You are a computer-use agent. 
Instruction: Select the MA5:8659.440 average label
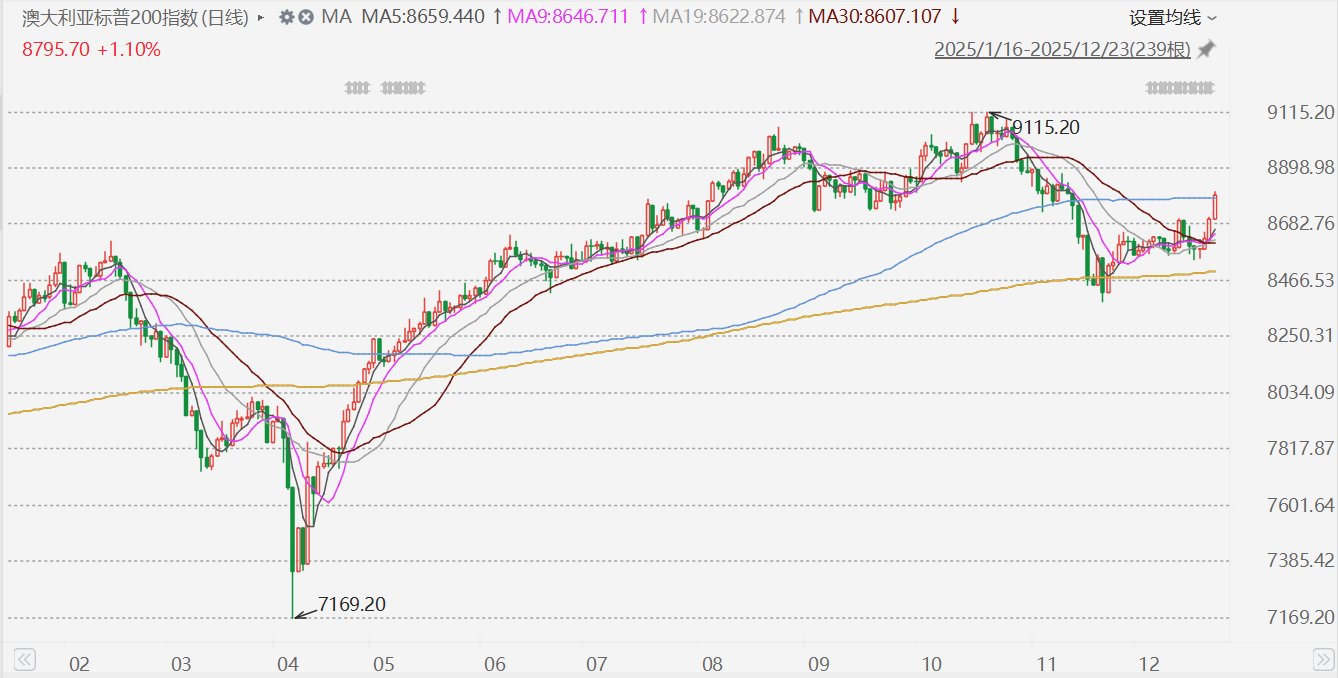tap(422, 17)
